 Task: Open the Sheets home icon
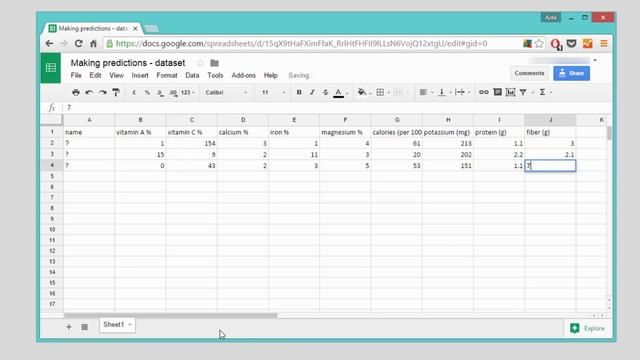click(x=51, y=68)
